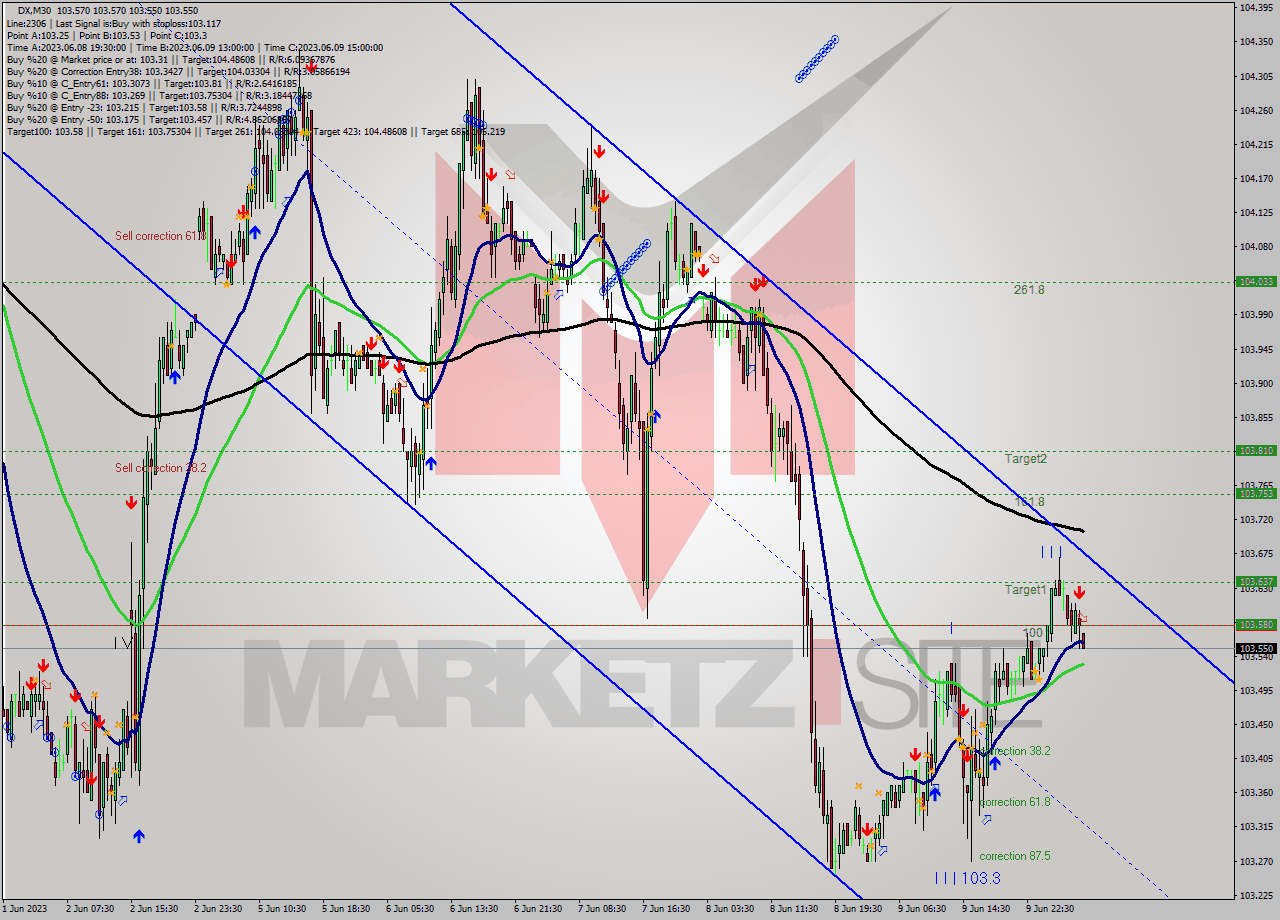This screenshot has height=920, width=1280.
Task: Click the green 104.033 price tag
Action: coord(1256,282)
